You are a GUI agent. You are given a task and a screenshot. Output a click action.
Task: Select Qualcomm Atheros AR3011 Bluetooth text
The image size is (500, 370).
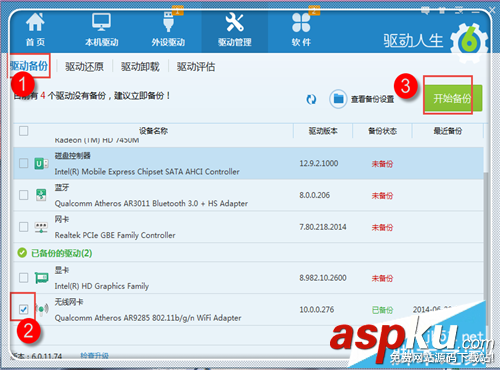click(151, 203)
